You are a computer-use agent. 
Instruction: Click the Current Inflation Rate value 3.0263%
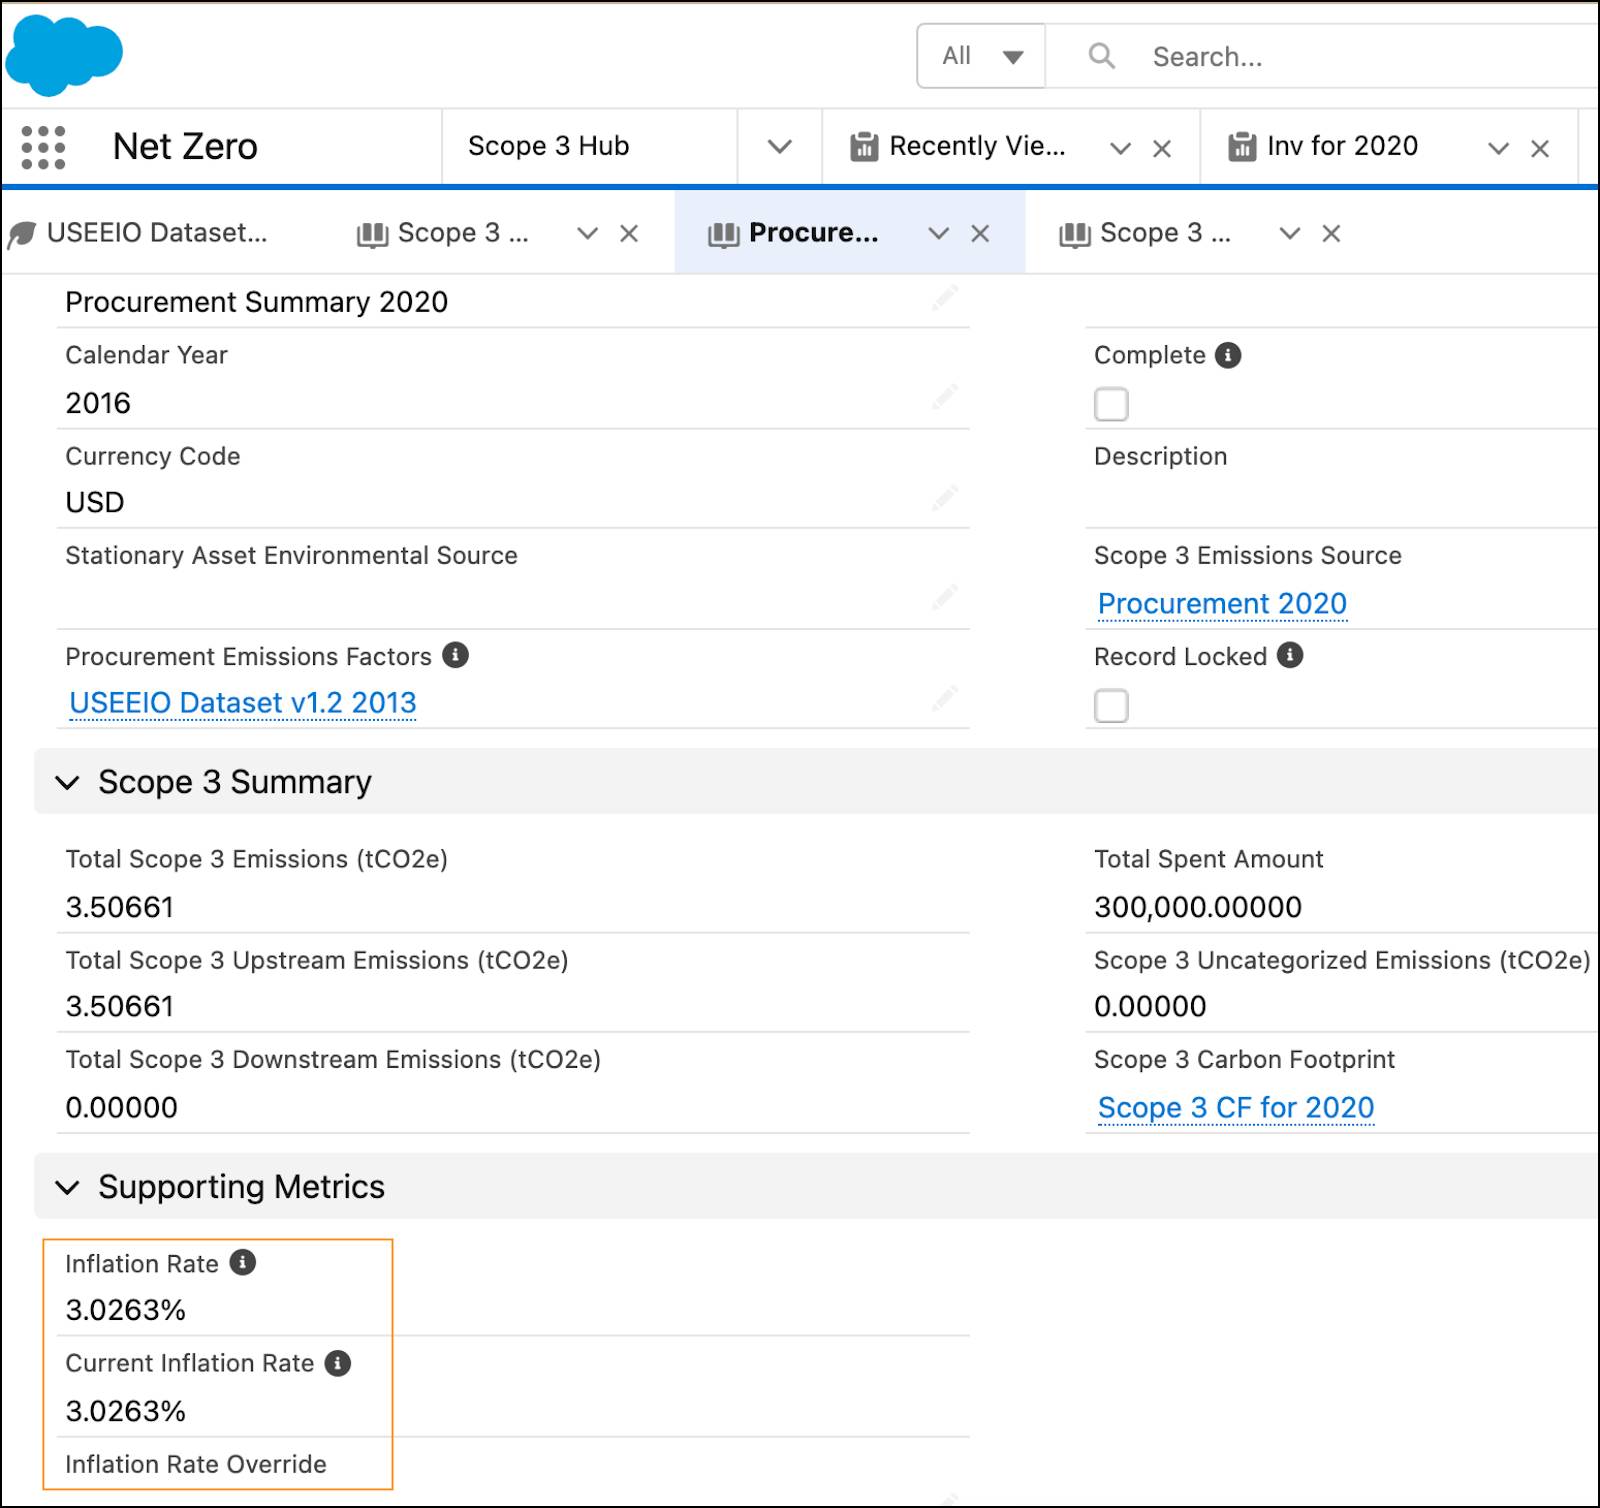tap(126, 1411)
